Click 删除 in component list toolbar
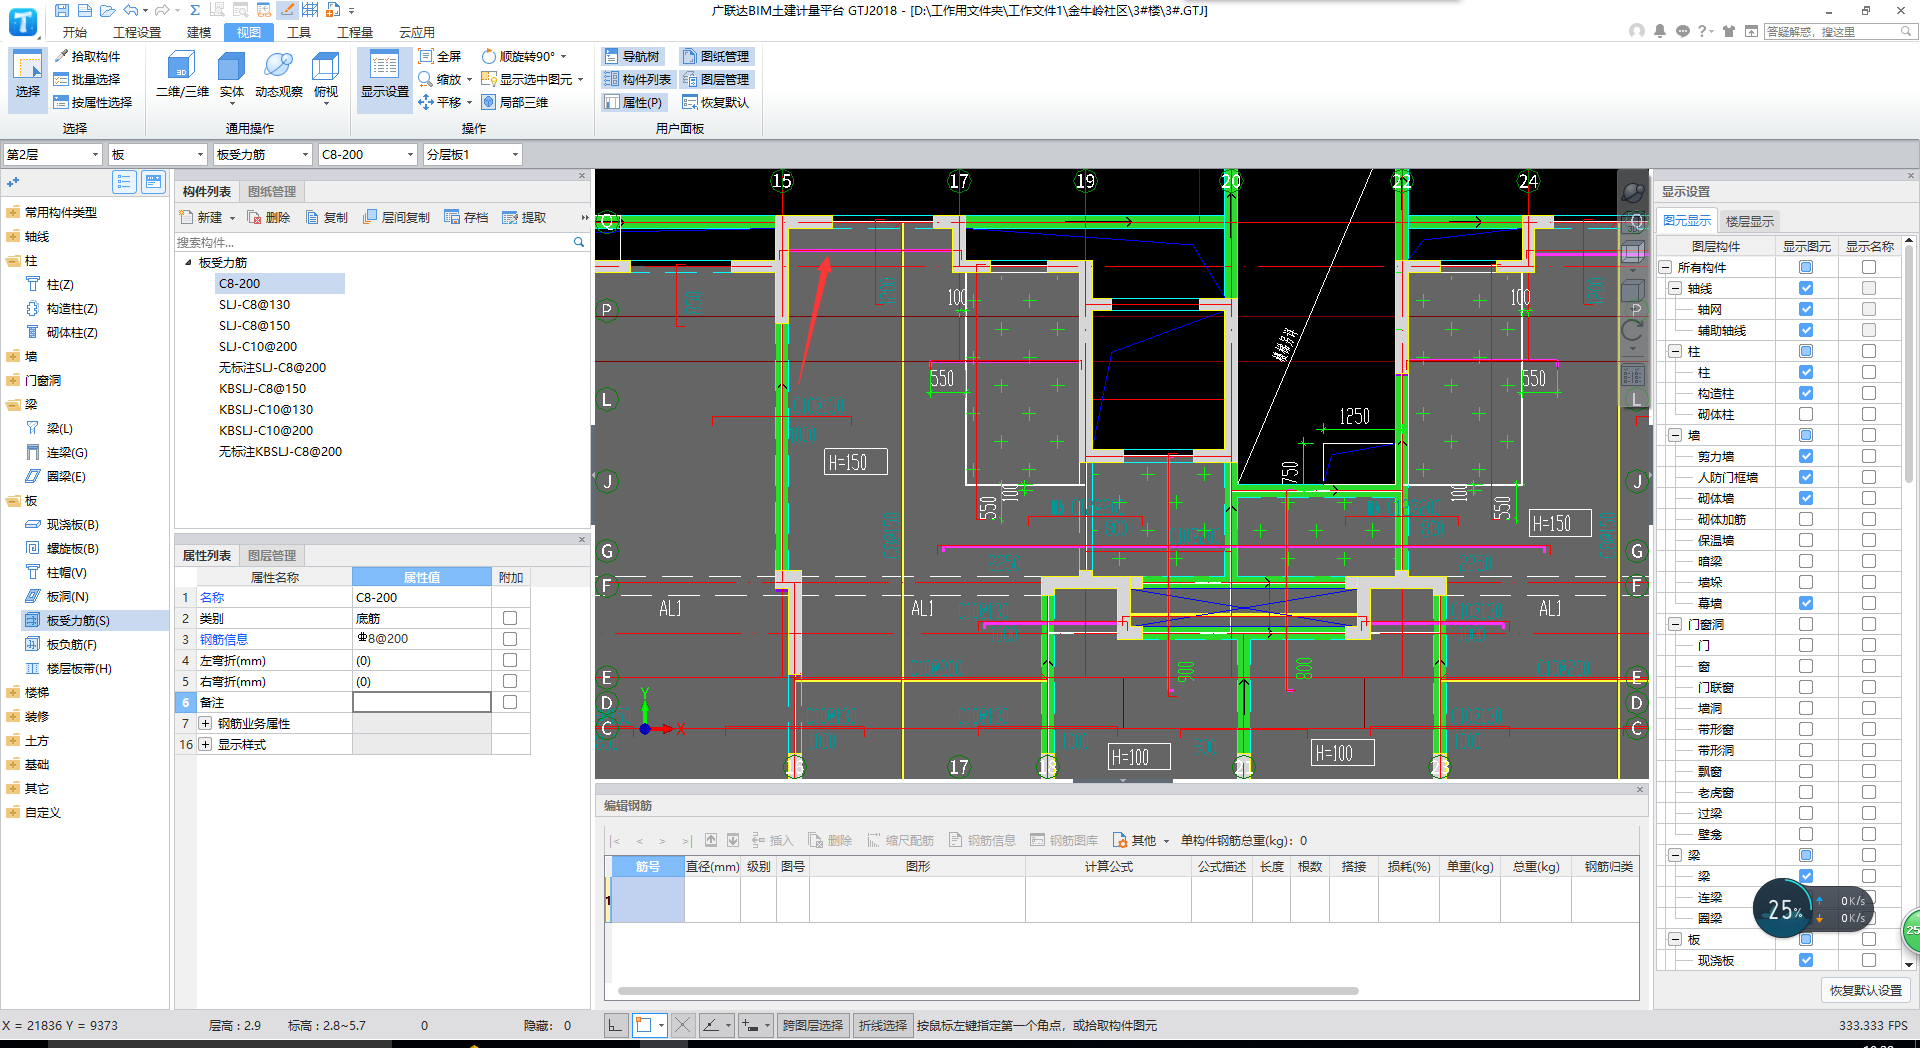This screenshot has width=1920, height=1048. tap(269, 217)
